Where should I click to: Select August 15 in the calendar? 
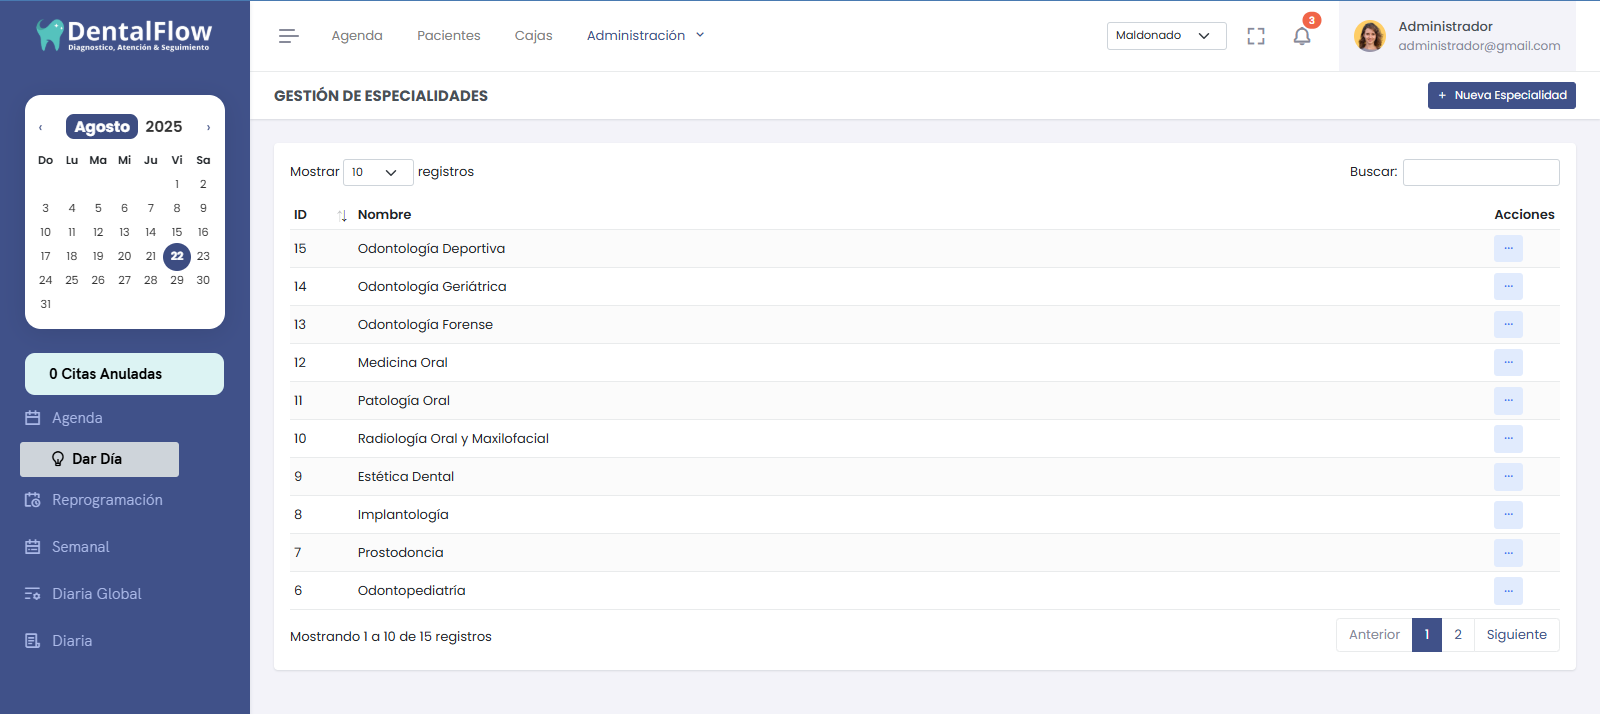(x=177, y=232)
